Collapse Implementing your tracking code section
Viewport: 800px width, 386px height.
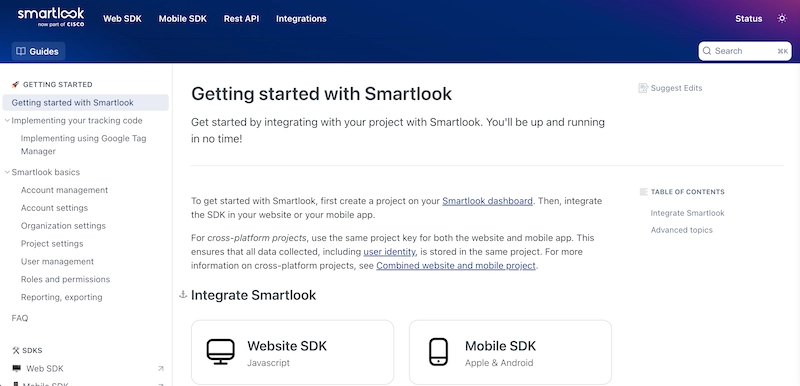[x=7, y=121]
